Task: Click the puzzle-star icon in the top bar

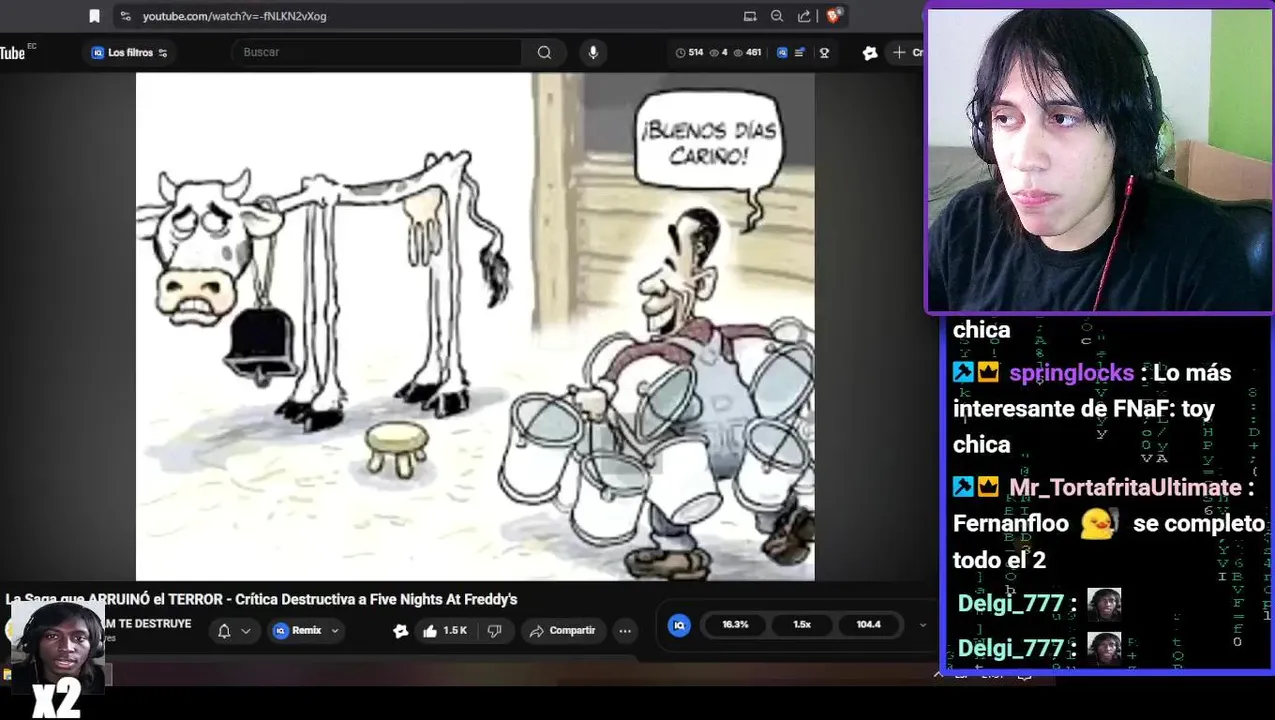Action: (870, 52)
